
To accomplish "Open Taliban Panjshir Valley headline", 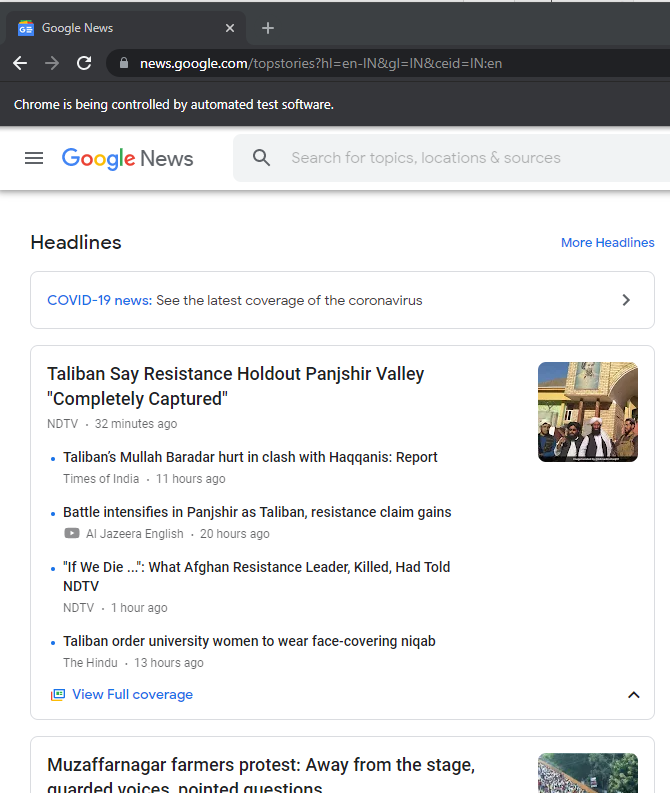I will (x=236, y=386).
